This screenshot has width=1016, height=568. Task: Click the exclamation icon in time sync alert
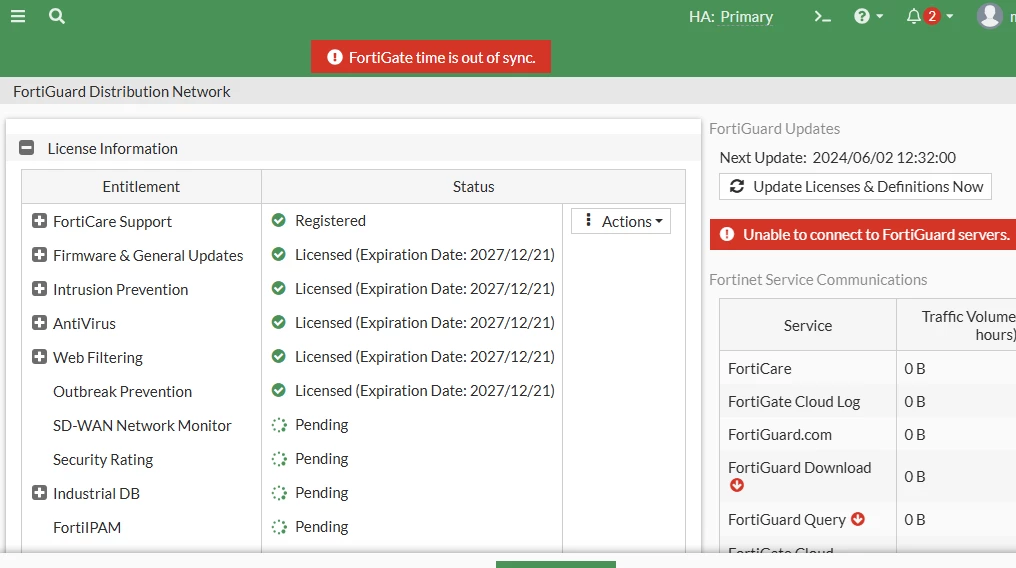(334, 57)
